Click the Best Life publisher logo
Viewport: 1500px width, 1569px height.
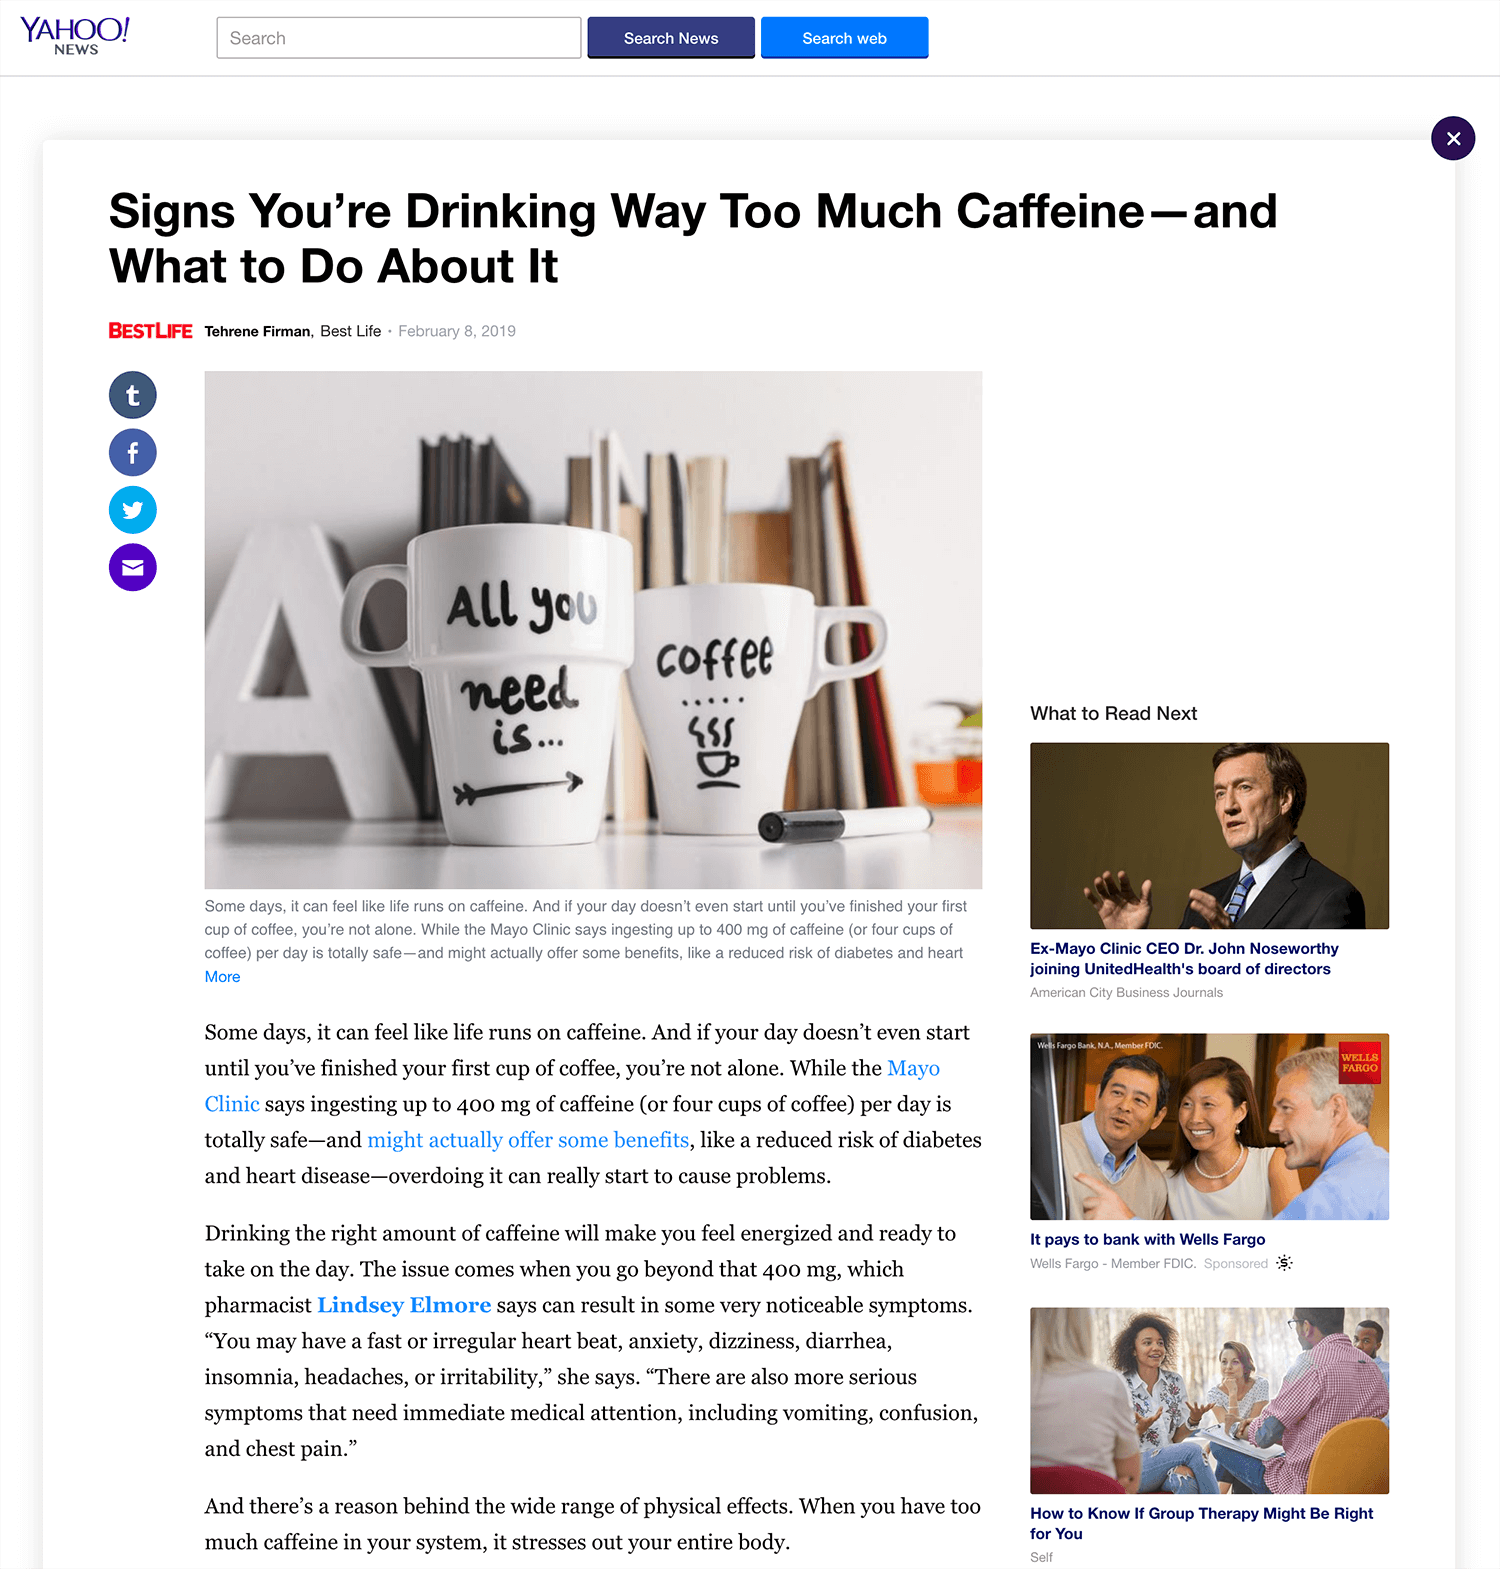coord(150,331)
